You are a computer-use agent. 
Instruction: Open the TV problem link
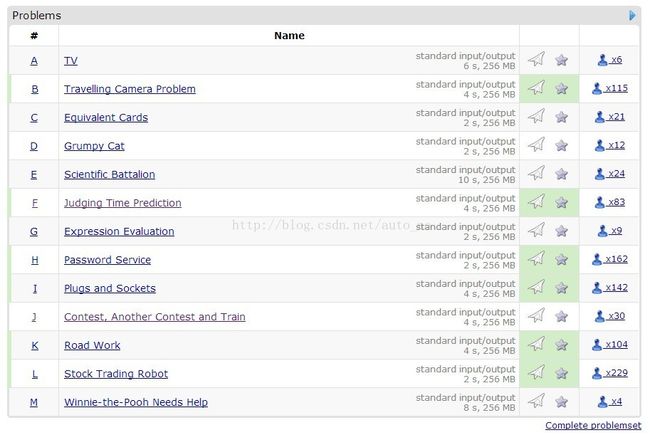70,61
